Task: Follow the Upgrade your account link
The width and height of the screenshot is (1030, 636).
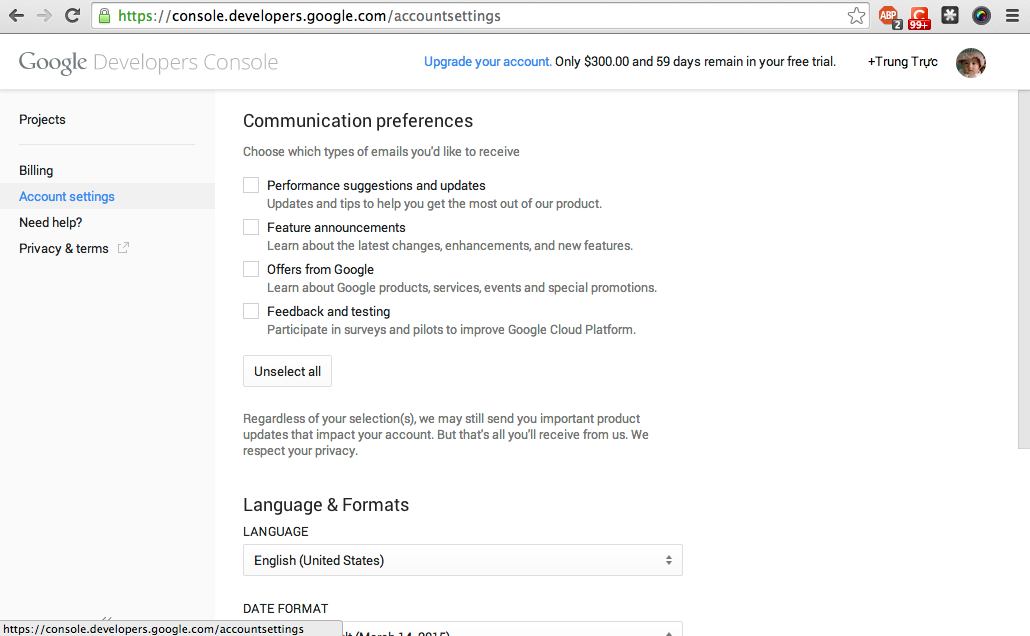Action: [487, 62]
